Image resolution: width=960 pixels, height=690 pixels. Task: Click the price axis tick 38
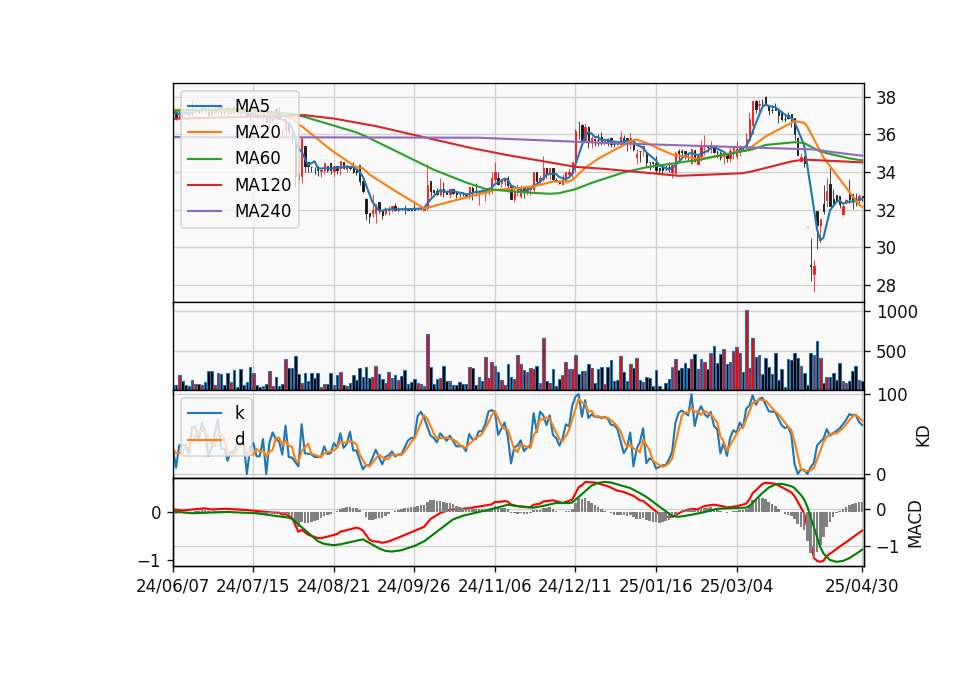pos(886,98)
